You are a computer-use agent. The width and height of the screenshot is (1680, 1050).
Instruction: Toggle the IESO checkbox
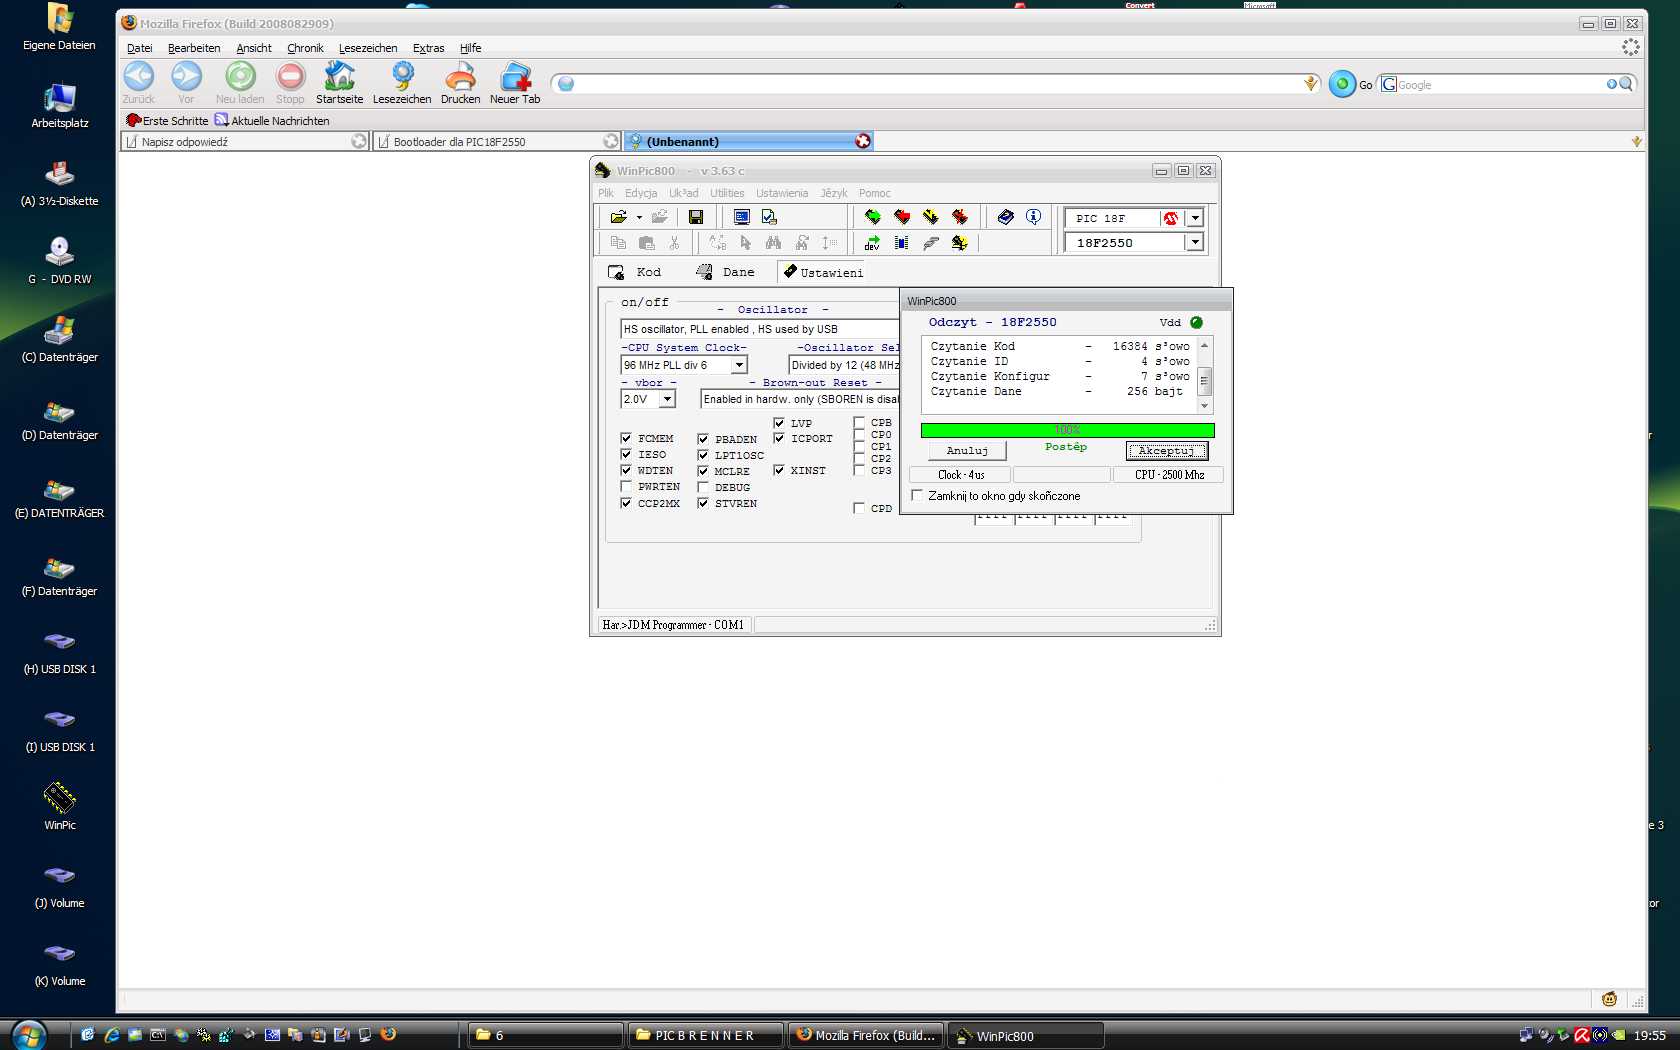626,454
